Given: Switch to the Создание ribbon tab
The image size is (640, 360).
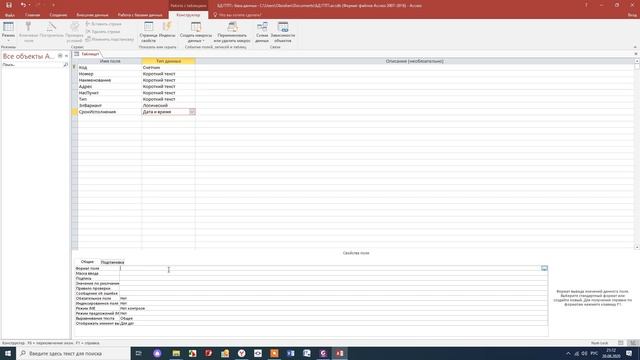Looking at the screenshot, I should [58, 15].
